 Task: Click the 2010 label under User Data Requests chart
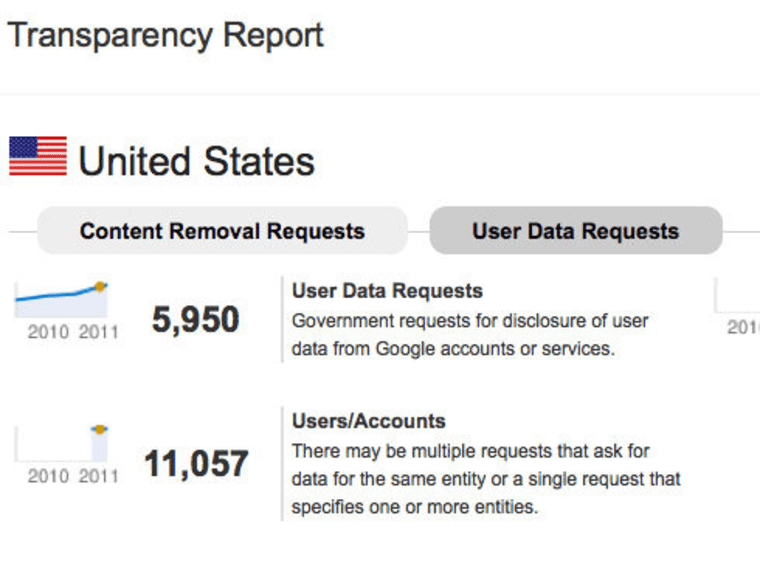pyautogui.click(x=48, y=332)
